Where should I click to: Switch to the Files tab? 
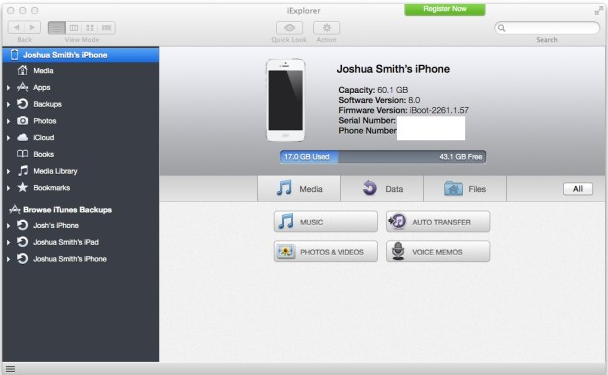point(465,188)
